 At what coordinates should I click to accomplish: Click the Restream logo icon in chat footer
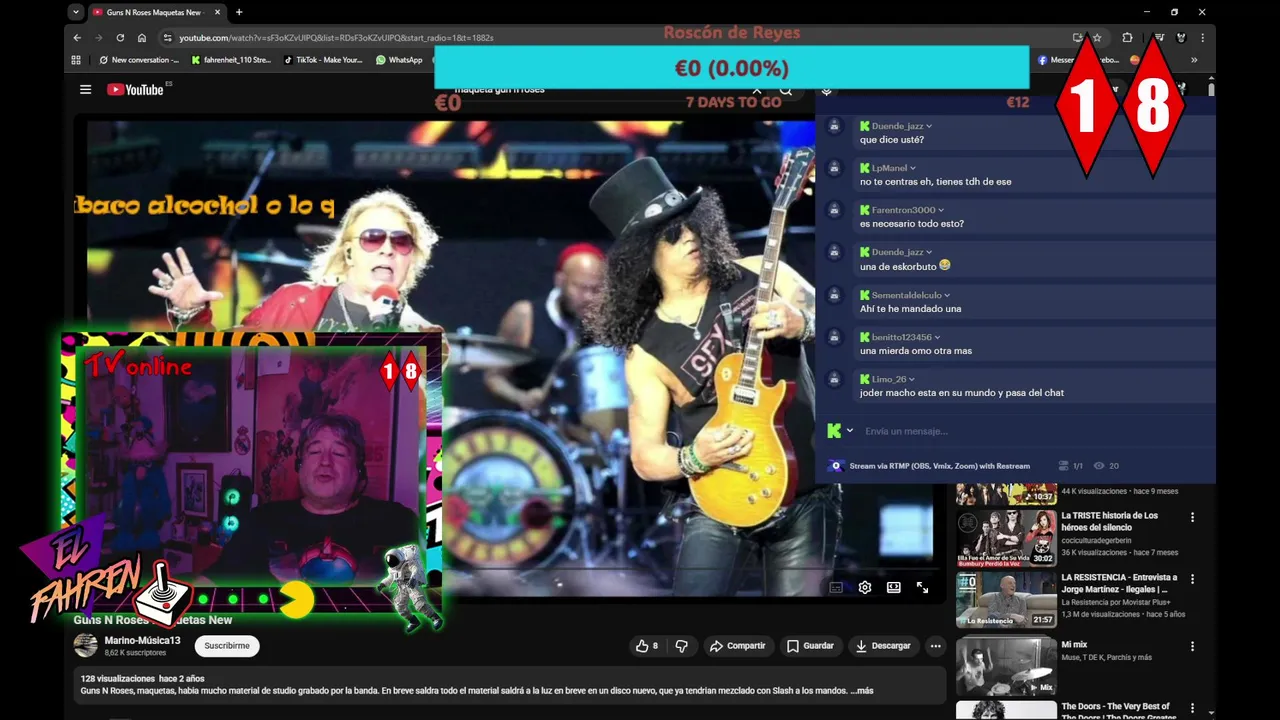coord(836,466)
